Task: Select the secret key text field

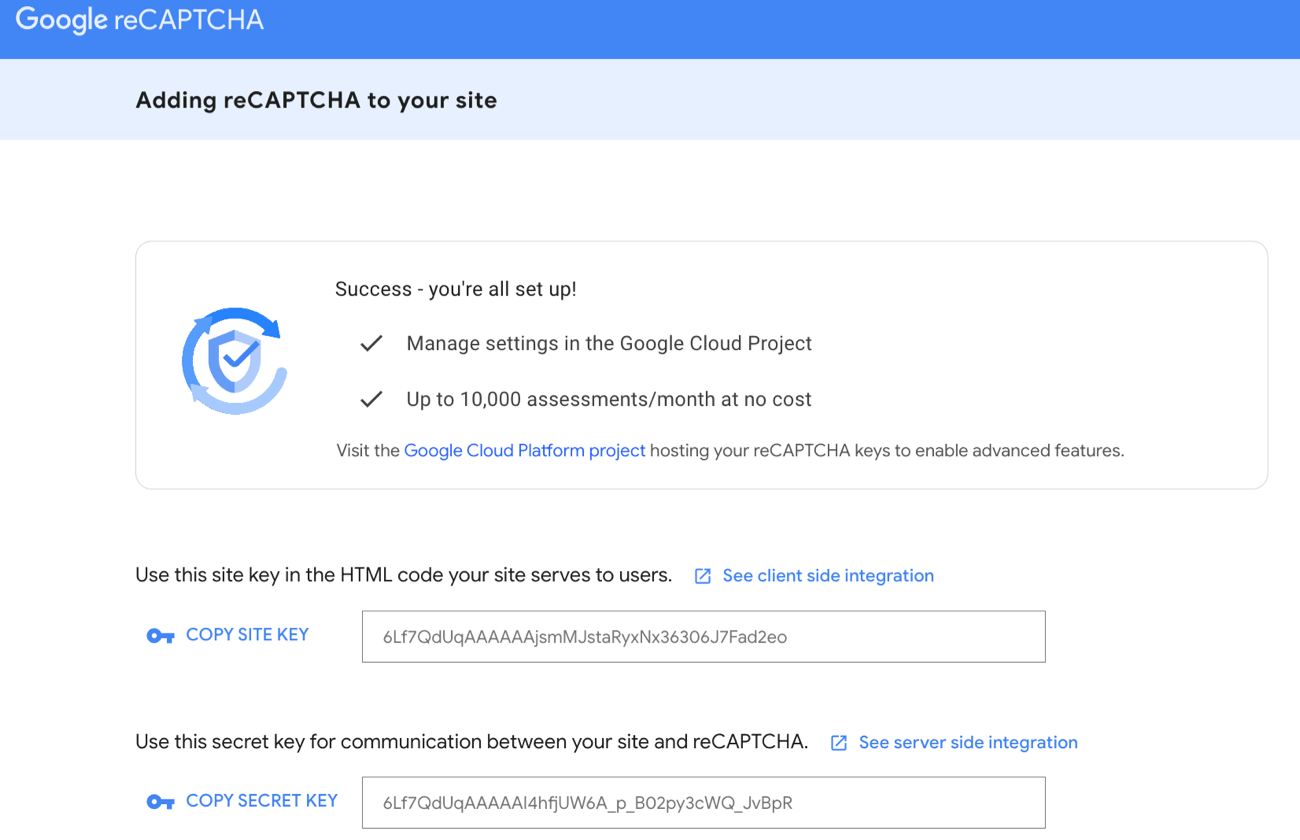Action: [x=704, y=803]
